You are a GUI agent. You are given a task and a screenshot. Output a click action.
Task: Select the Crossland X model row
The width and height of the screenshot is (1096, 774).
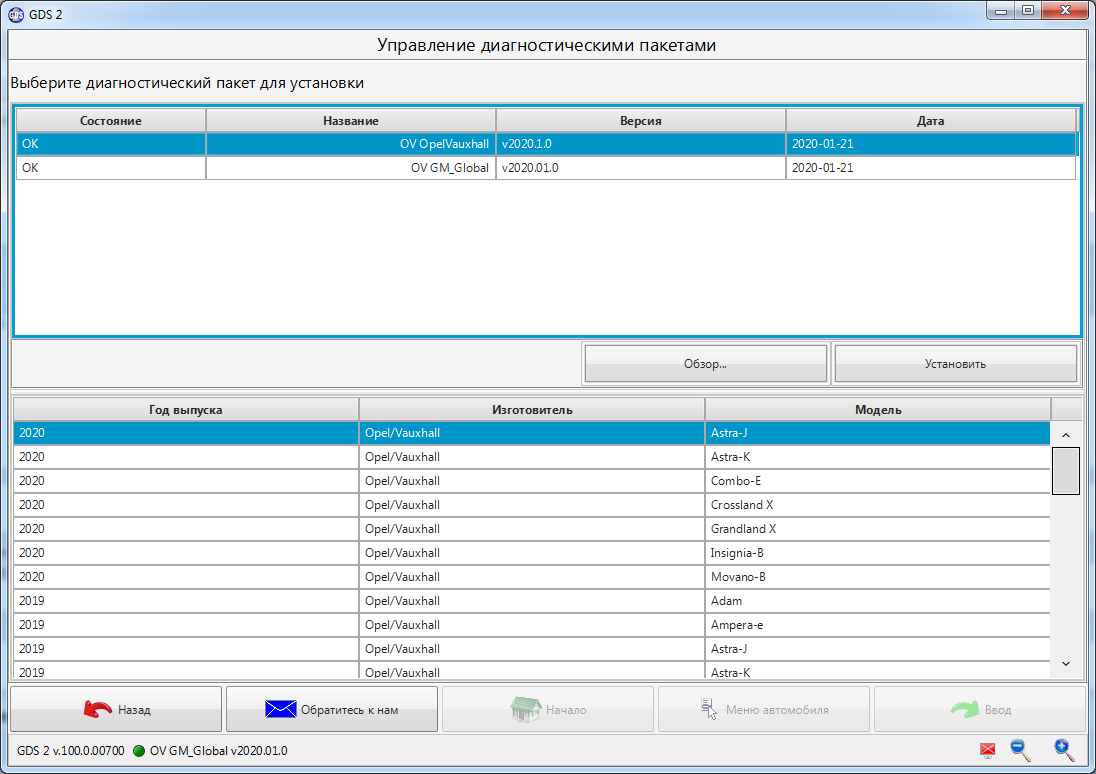coord(532,505)
